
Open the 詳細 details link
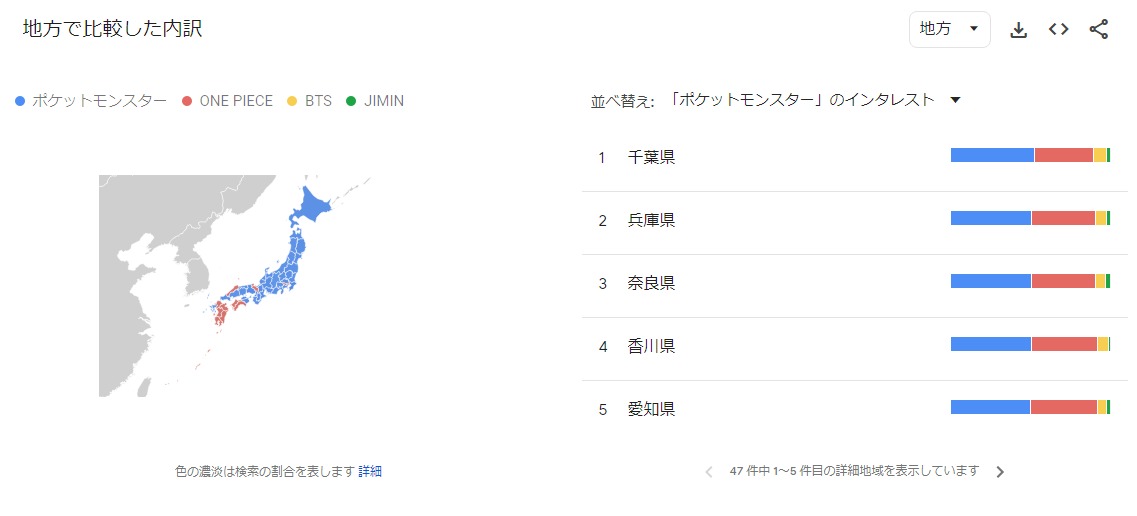[370, 471]
